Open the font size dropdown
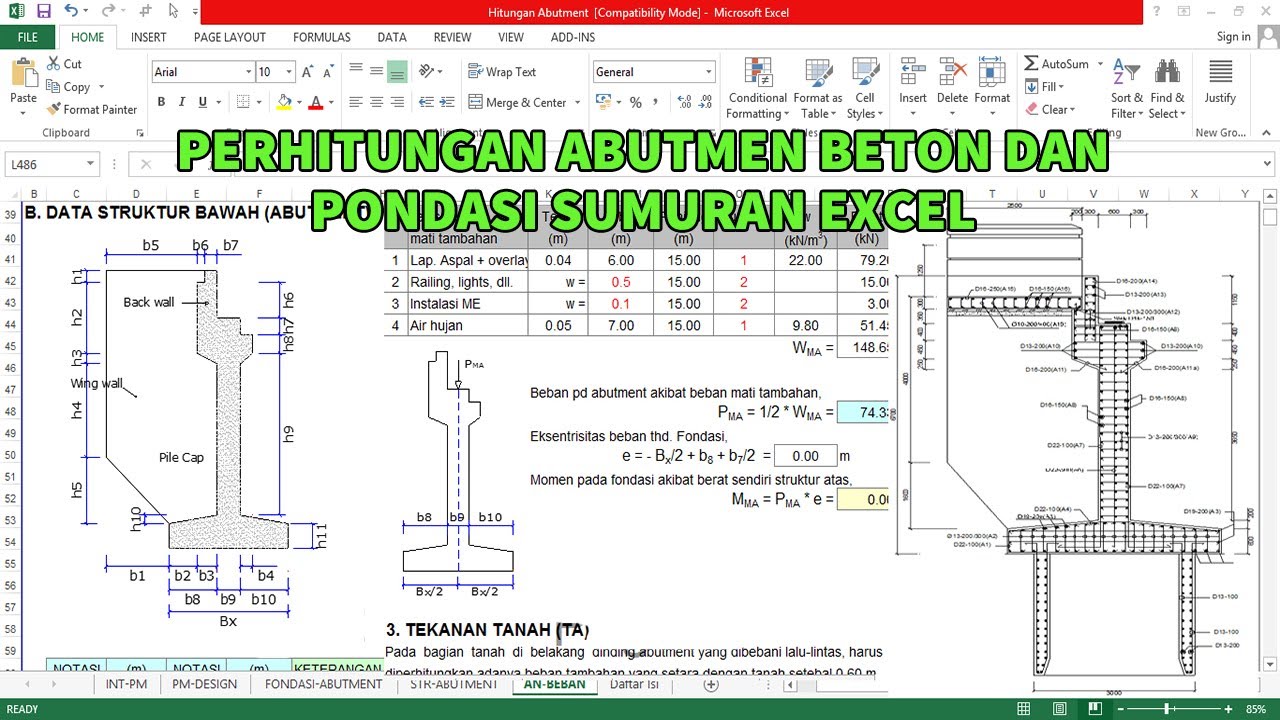 pyautogui.click(x=290, y=72)
